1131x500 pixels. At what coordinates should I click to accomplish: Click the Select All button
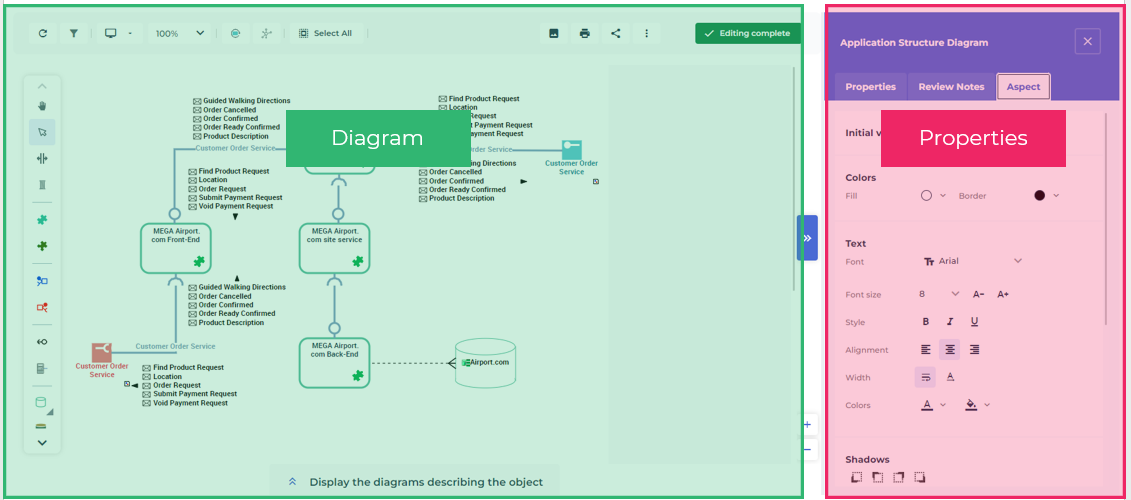(325, 33)
